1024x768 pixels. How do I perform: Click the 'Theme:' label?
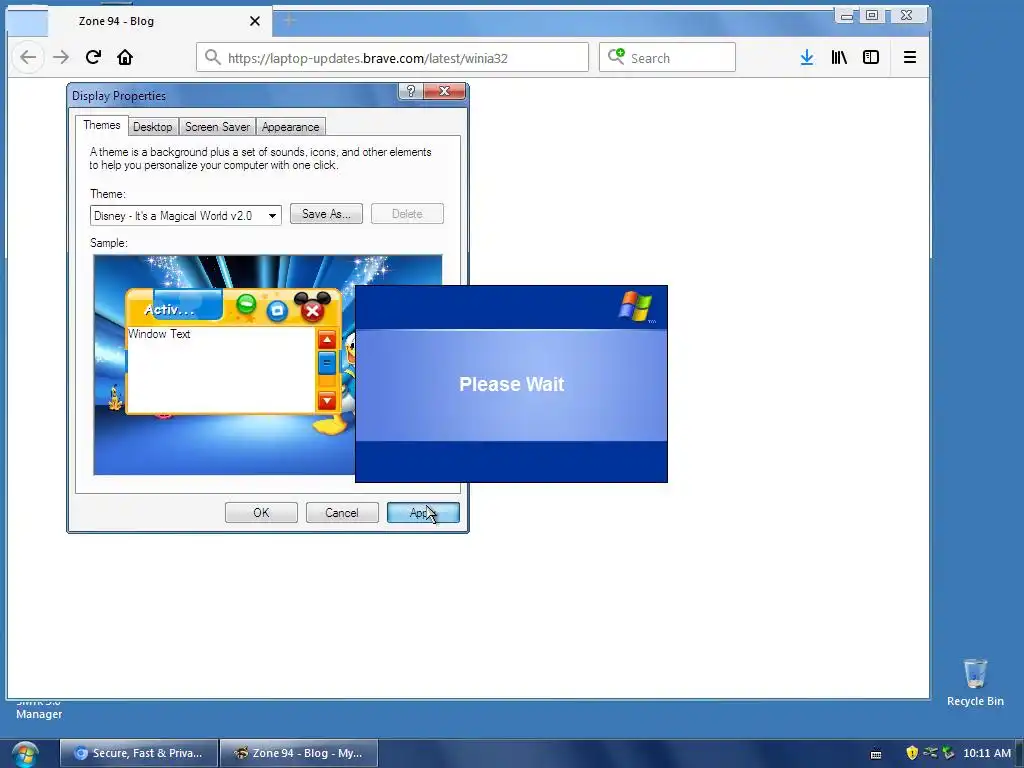[108, 194]
